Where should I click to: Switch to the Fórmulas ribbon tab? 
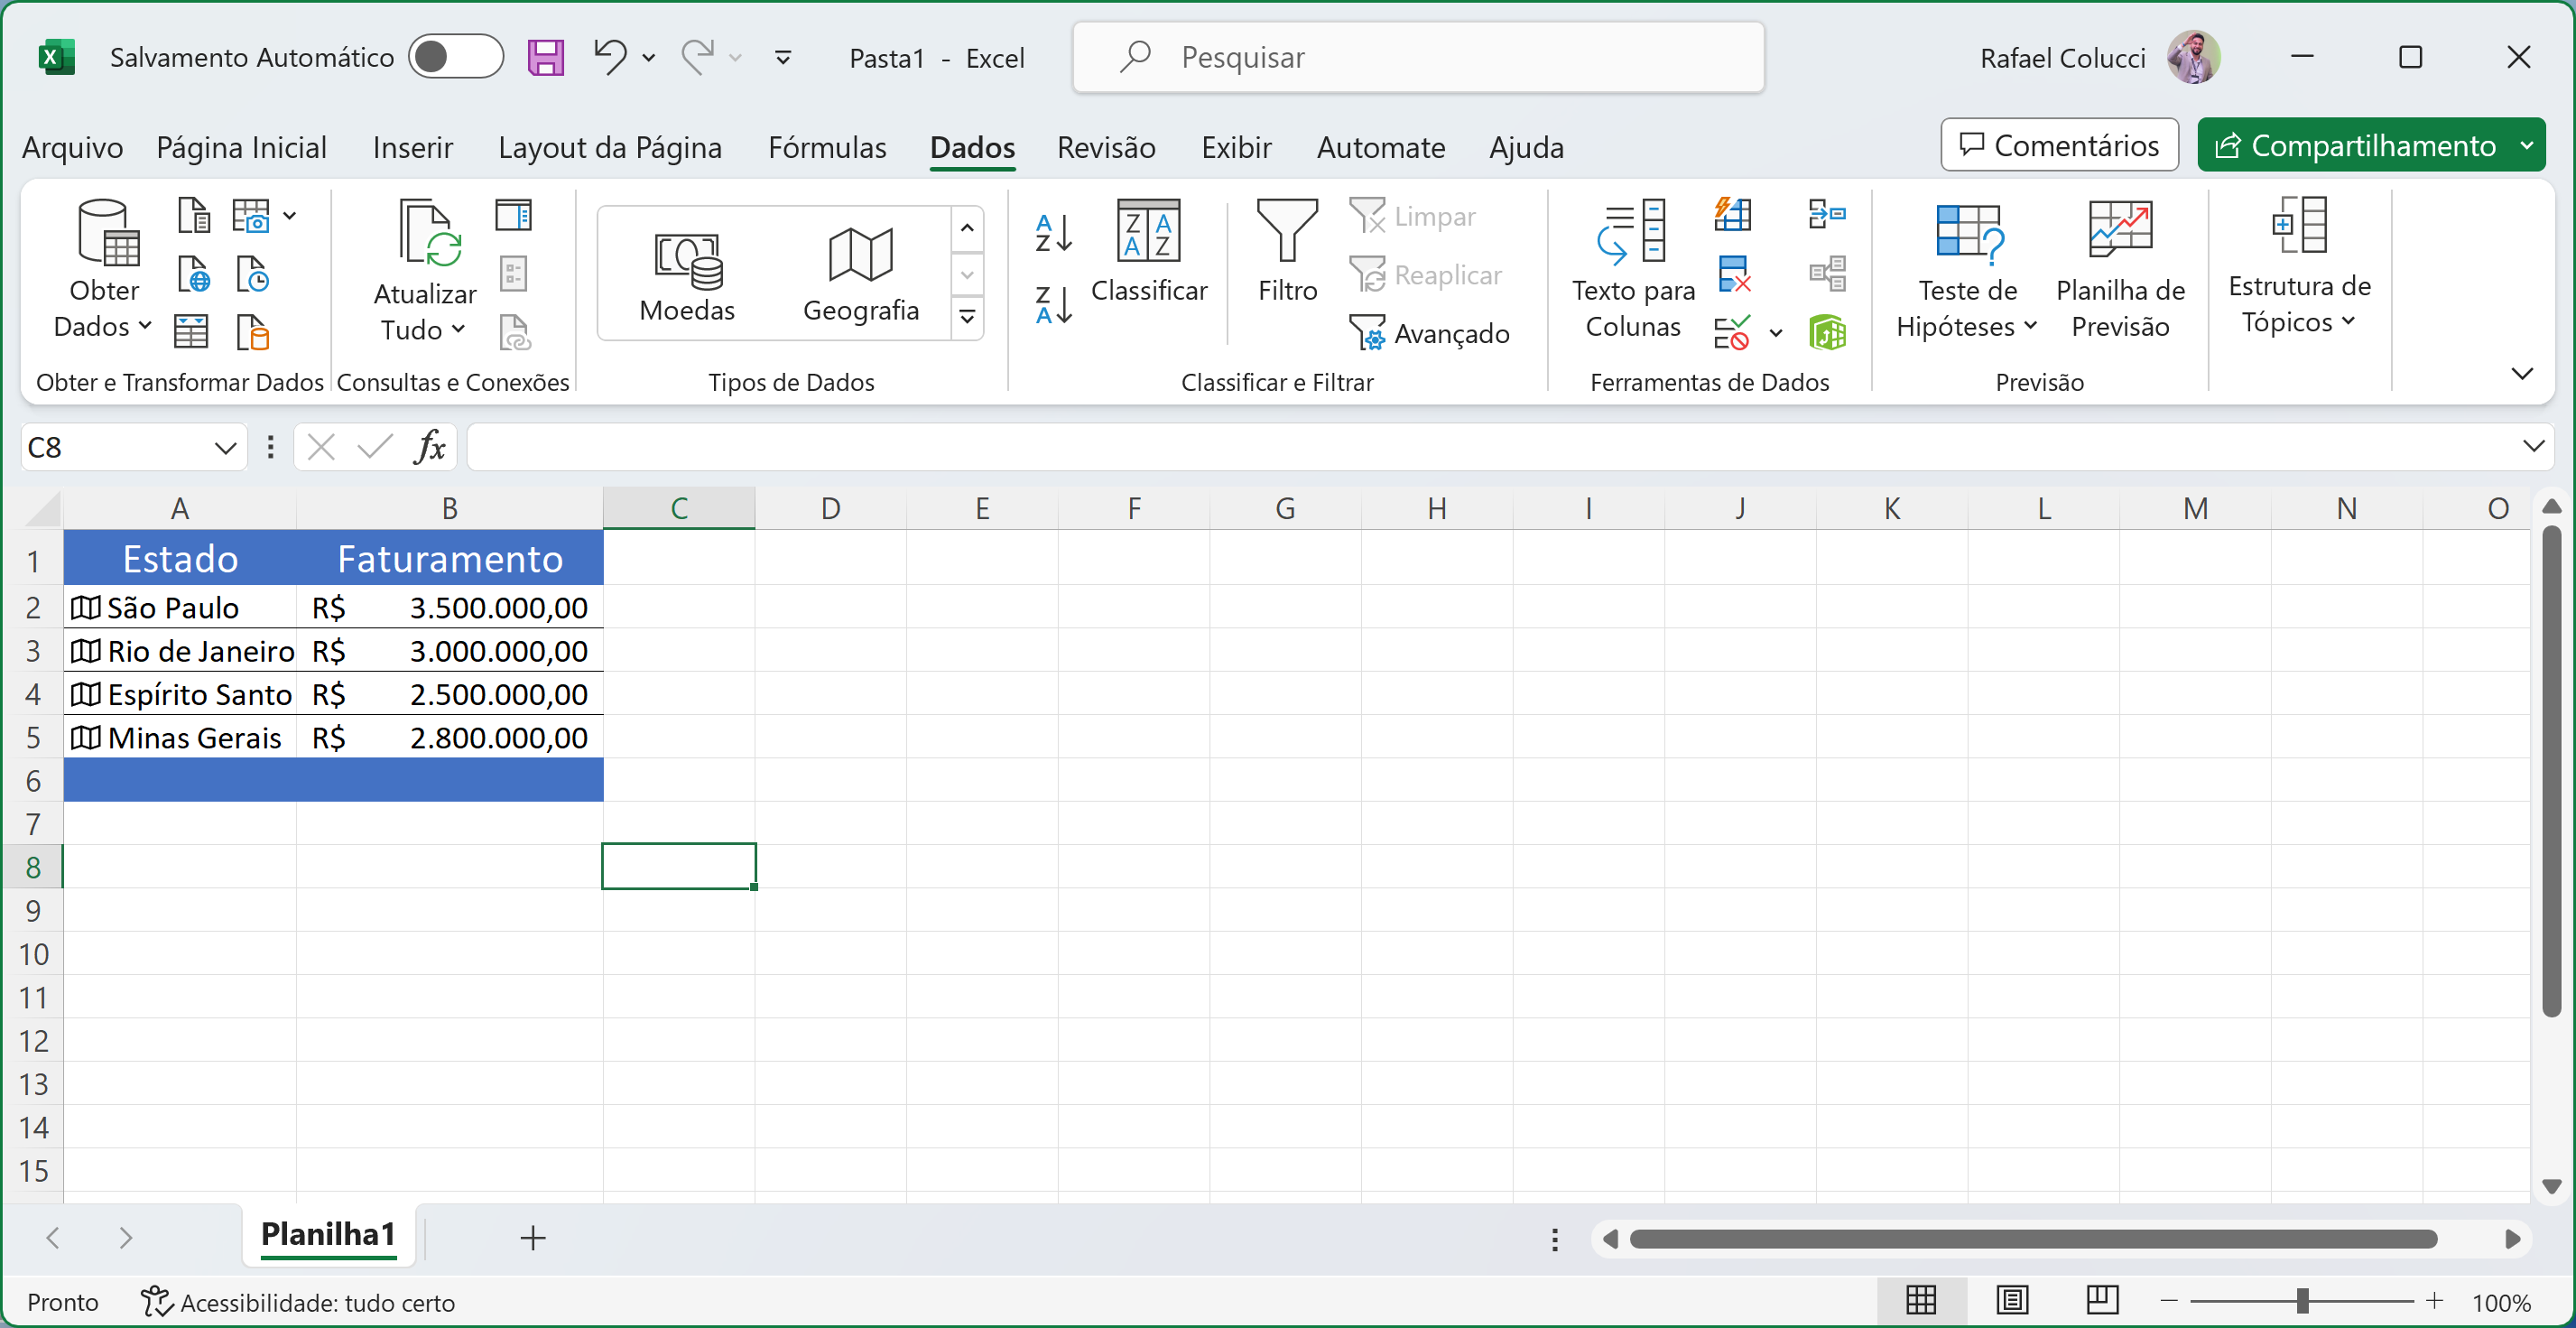(827, 147)
